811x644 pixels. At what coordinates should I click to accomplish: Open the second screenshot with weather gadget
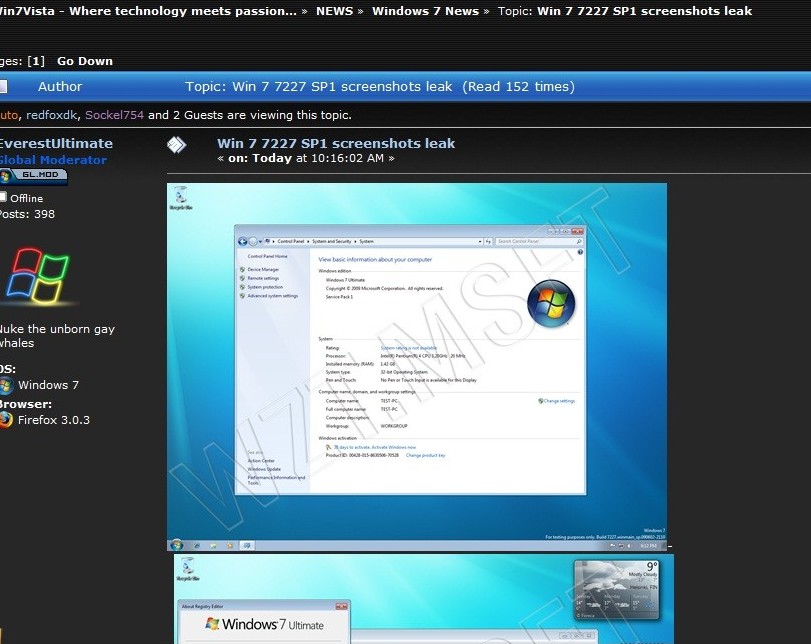[x=424, y=599]
